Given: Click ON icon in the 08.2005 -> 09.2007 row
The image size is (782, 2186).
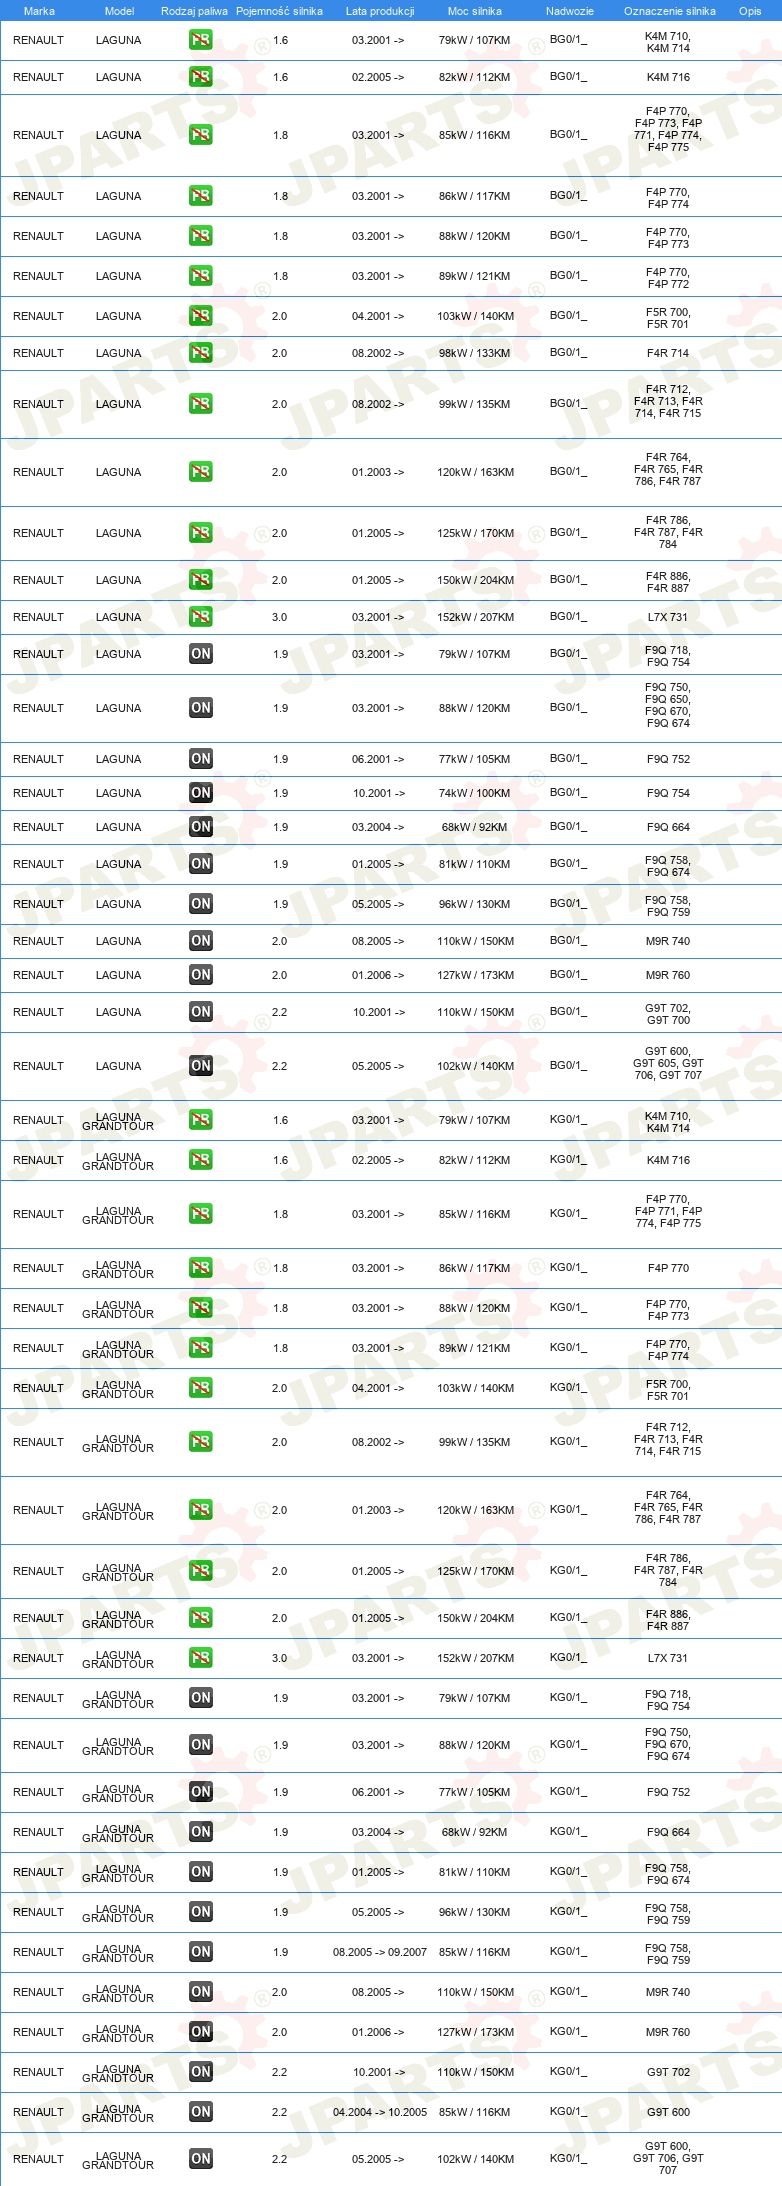Looking at the screenshot, I should point(201,1952).
